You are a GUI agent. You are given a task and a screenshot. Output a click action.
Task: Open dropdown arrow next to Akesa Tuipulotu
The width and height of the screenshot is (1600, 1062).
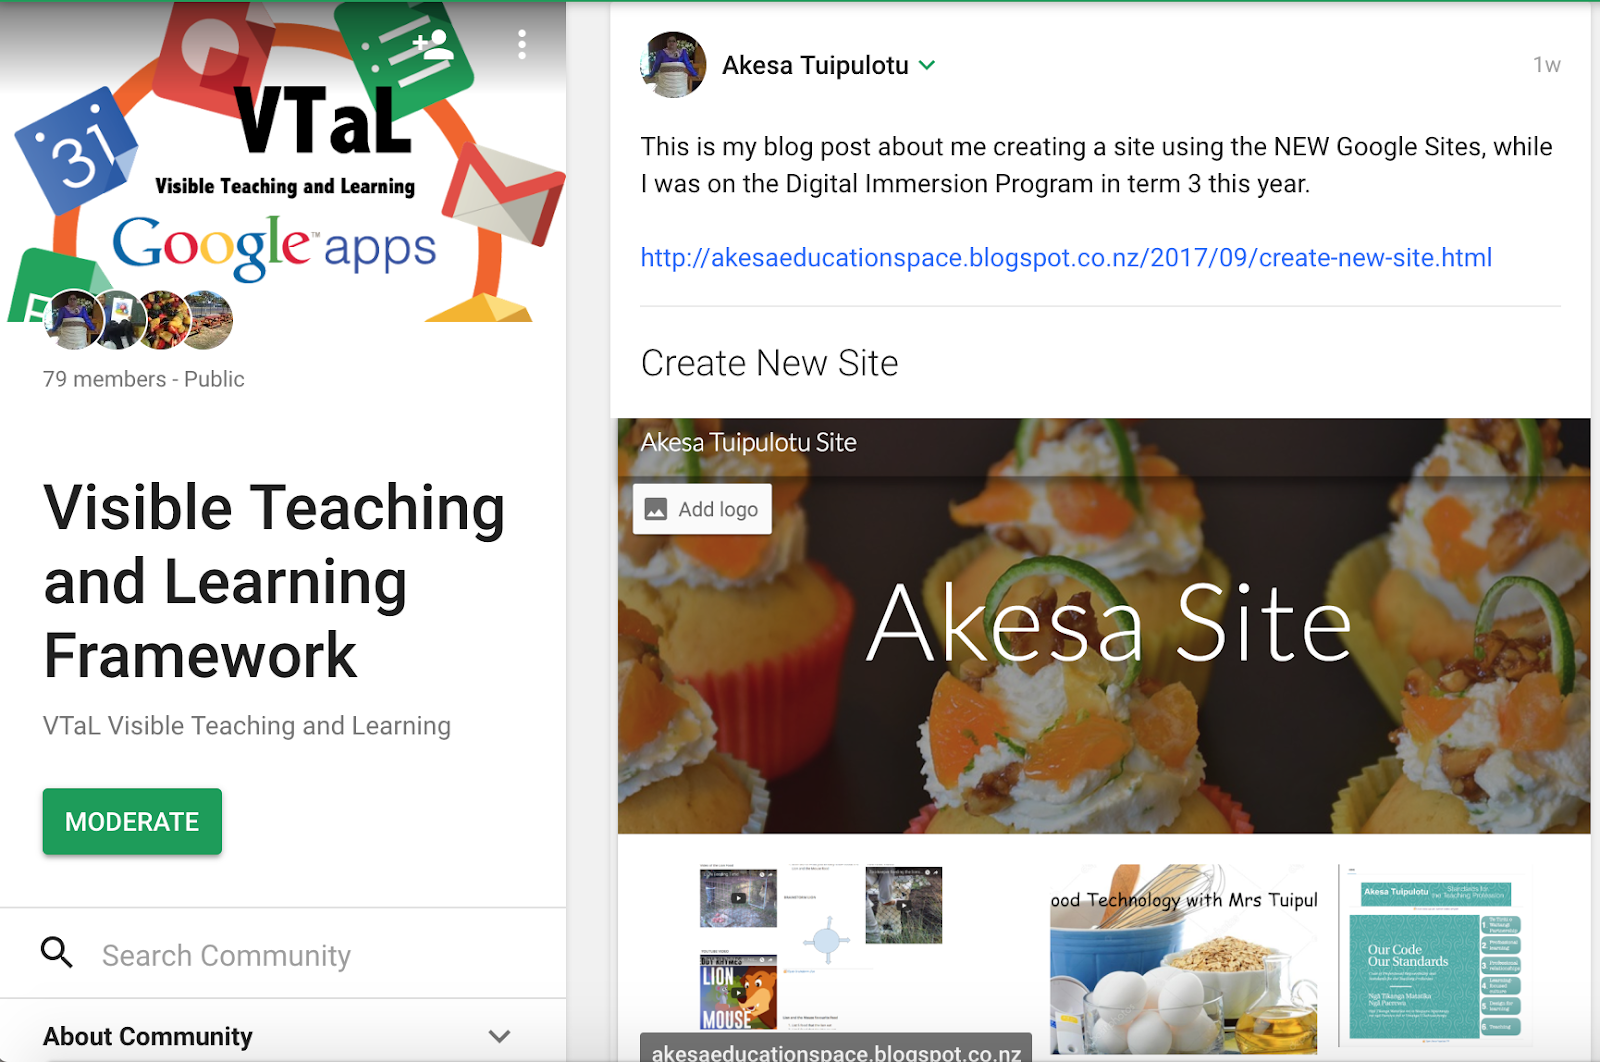(x=927, y=65)
